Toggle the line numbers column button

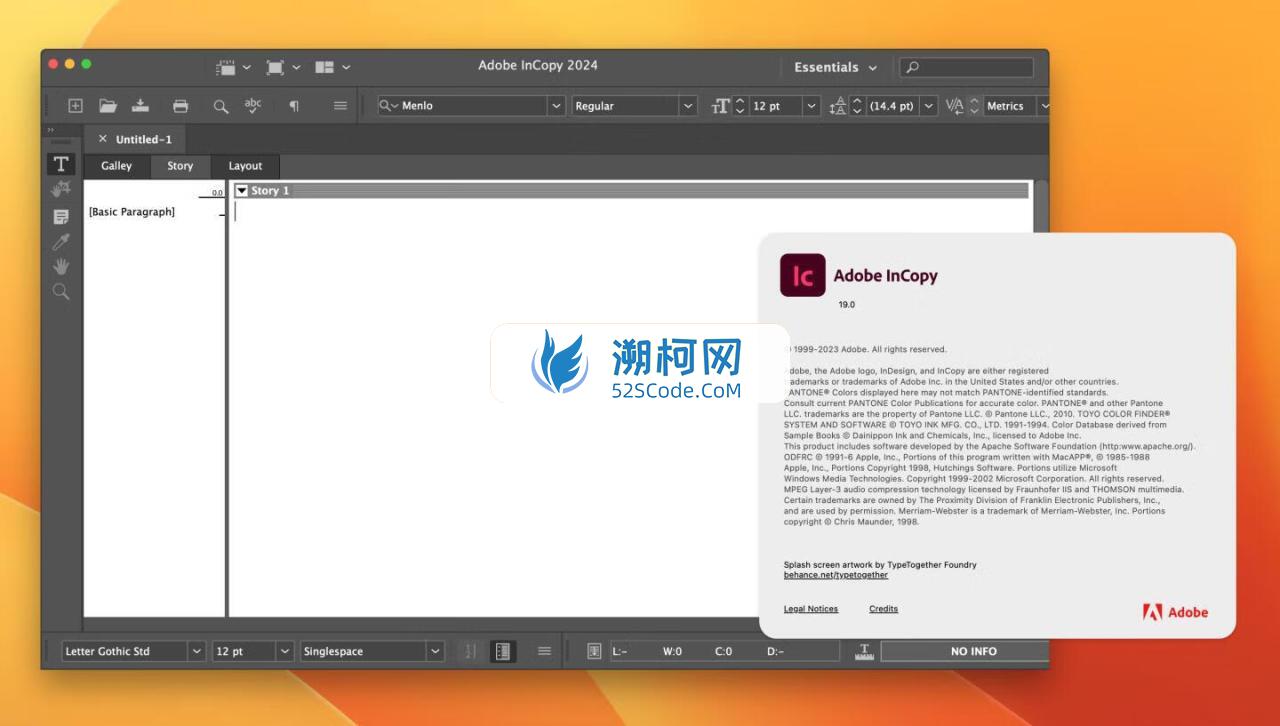(470, 651)
